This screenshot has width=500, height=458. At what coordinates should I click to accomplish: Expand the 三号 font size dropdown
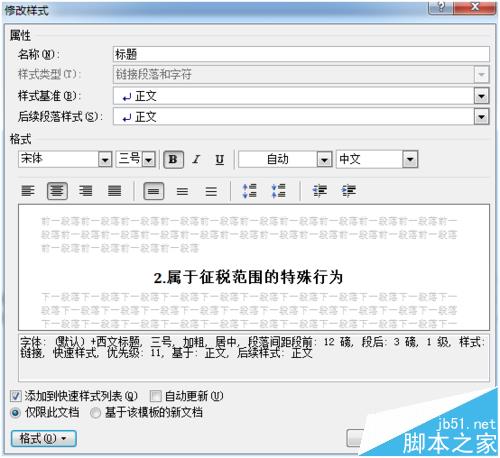pyautogui.click(x=149, y=159)
